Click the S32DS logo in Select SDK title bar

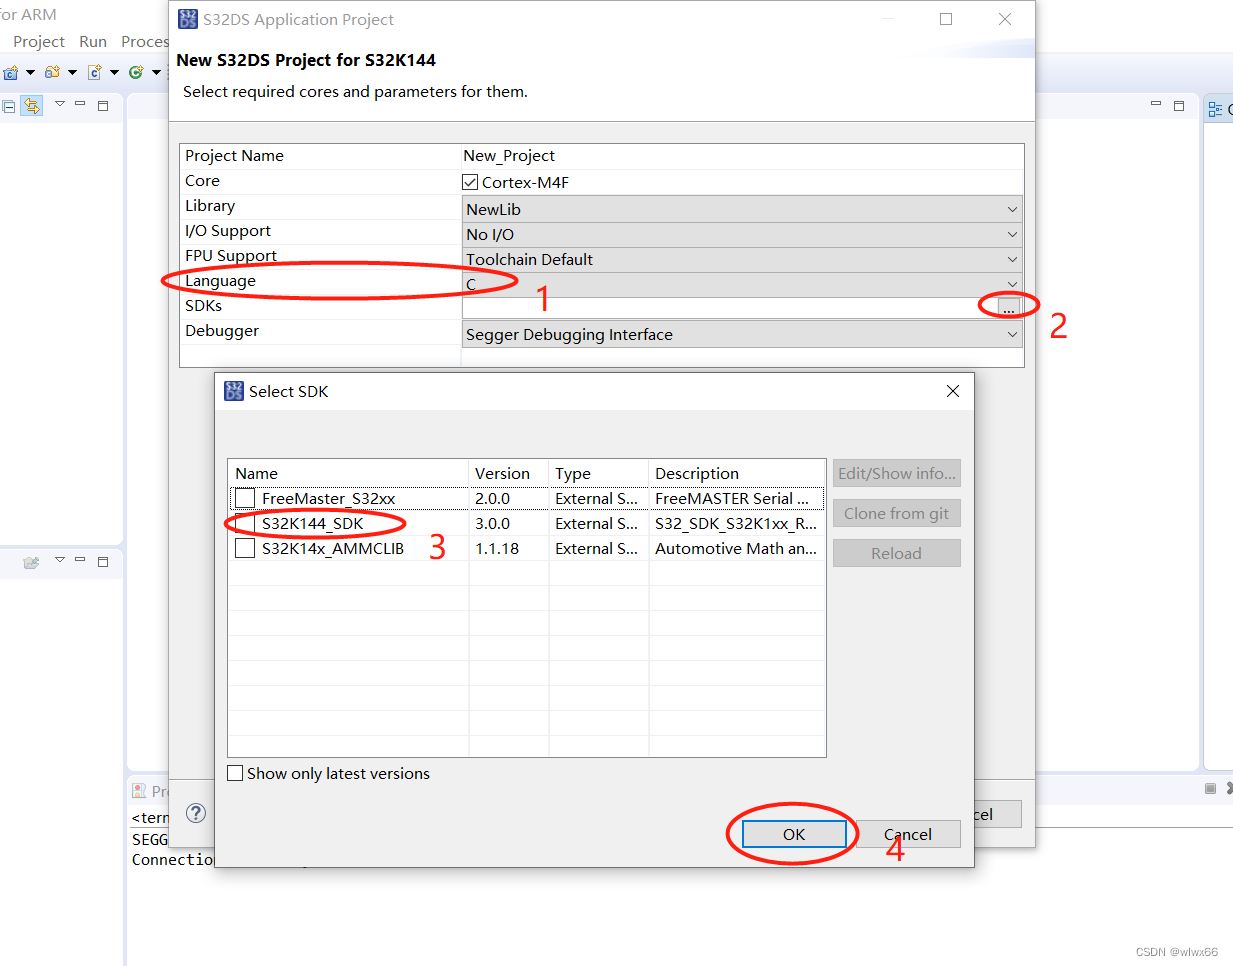click(x=234, y=391)
